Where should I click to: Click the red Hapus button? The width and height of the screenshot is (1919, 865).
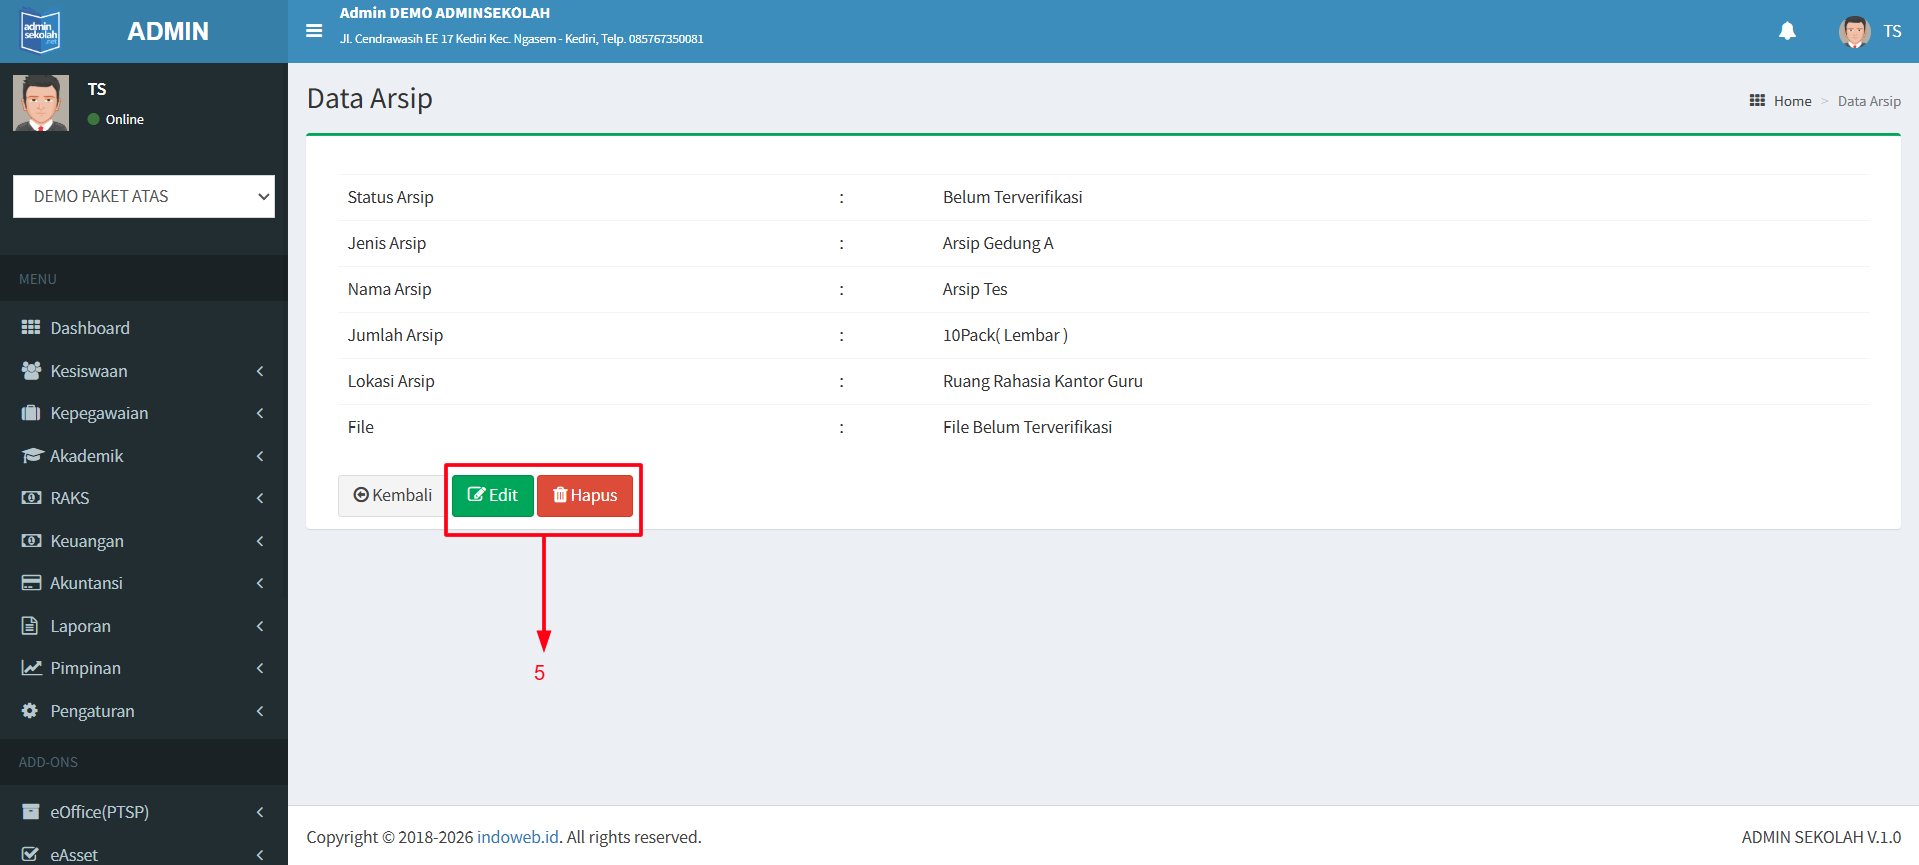click(585, 495)
